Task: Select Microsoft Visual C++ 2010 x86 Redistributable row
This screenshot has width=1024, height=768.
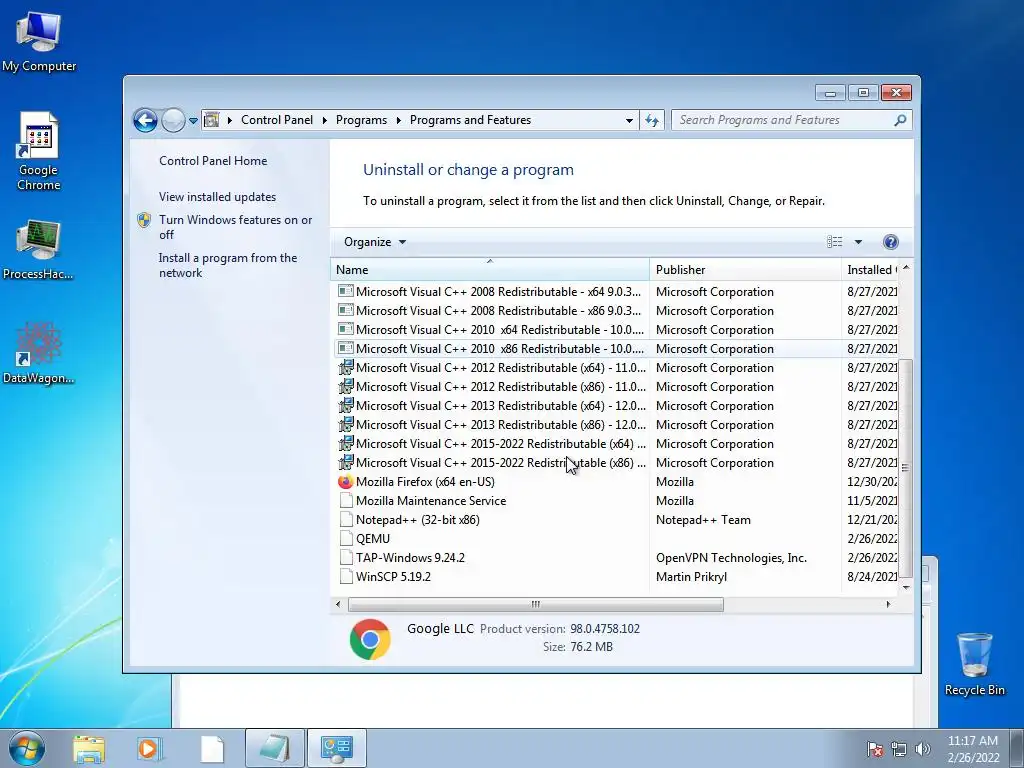Action: point(616,349)
